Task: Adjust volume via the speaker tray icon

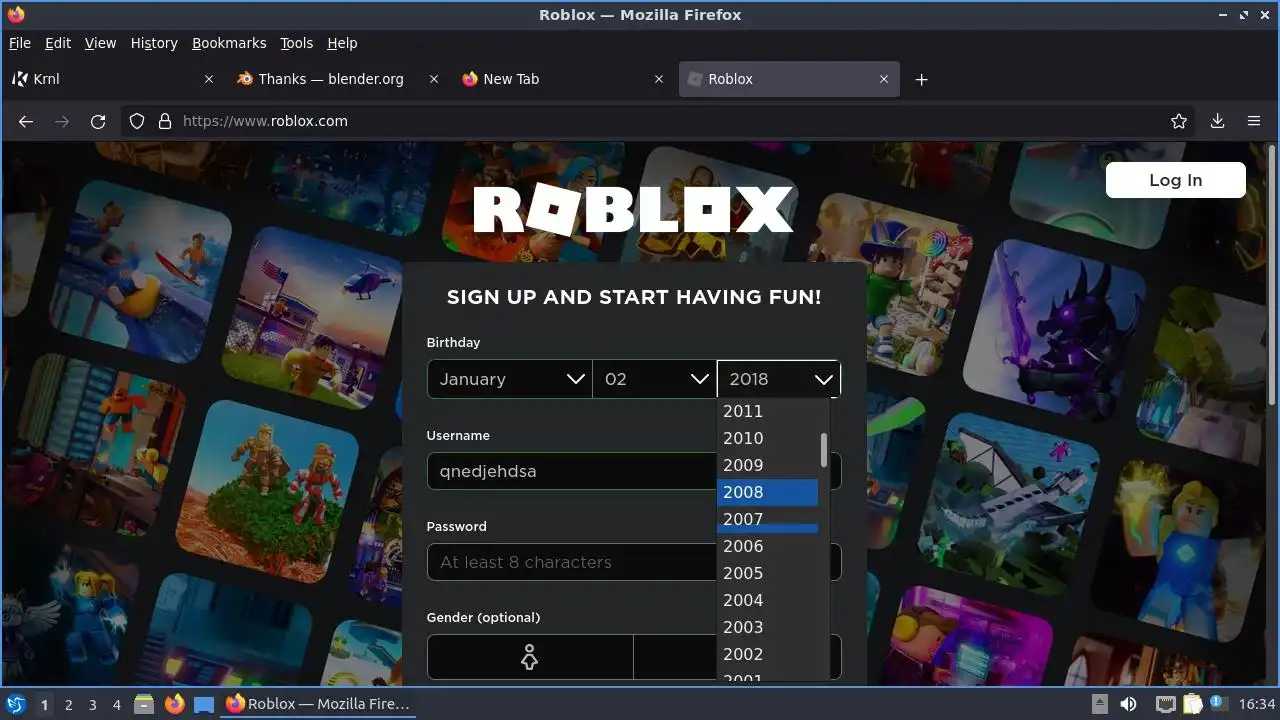Action: tap(1128, 705)
